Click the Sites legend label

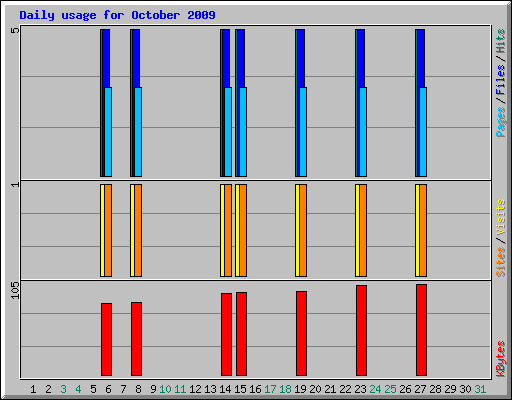[x=501, y=262]
